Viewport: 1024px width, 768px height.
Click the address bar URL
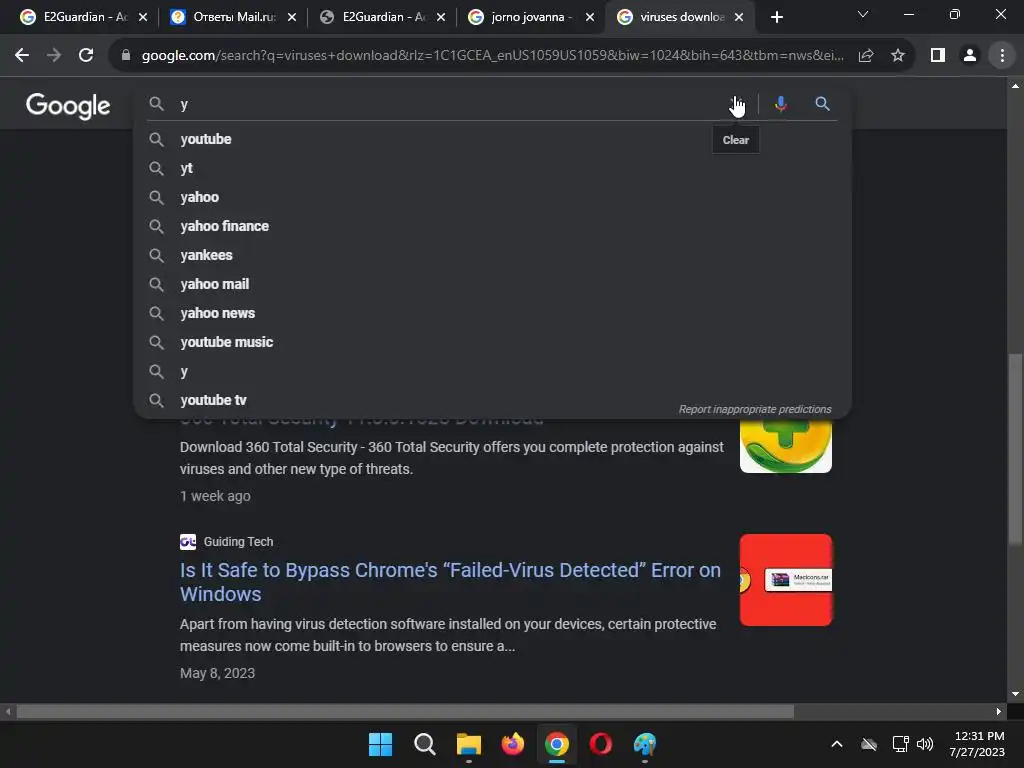492,56
